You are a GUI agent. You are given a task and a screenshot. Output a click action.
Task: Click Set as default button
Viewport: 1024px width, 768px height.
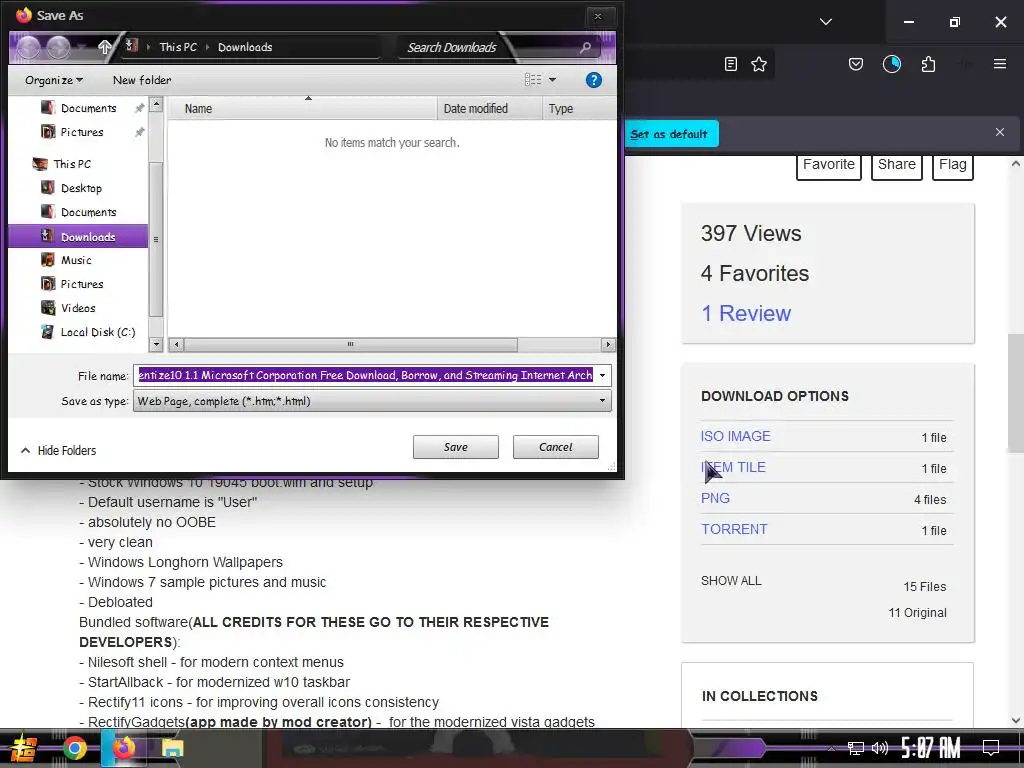670,134
